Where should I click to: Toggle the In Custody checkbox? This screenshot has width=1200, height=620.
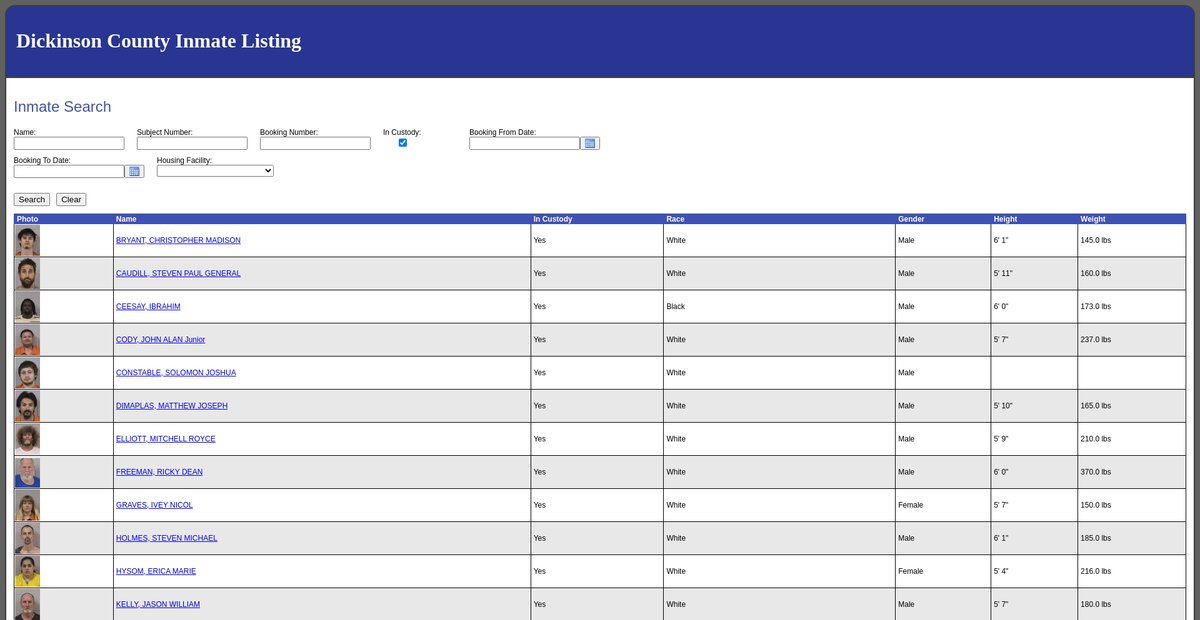(x=402, y=143)
